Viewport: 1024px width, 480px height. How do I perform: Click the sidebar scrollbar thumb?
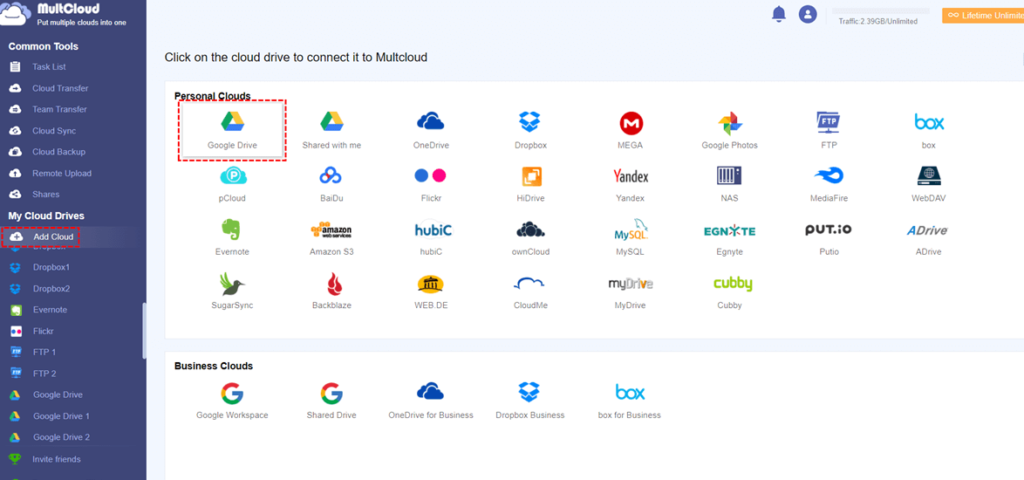coord(144,330)
